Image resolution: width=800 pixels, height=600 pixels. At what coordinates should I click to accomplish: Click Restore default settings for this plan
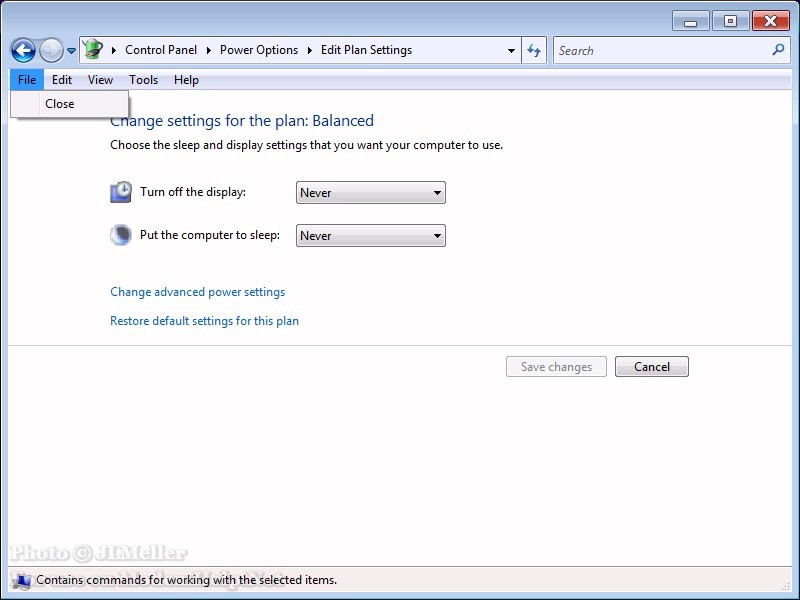(205, 321)
